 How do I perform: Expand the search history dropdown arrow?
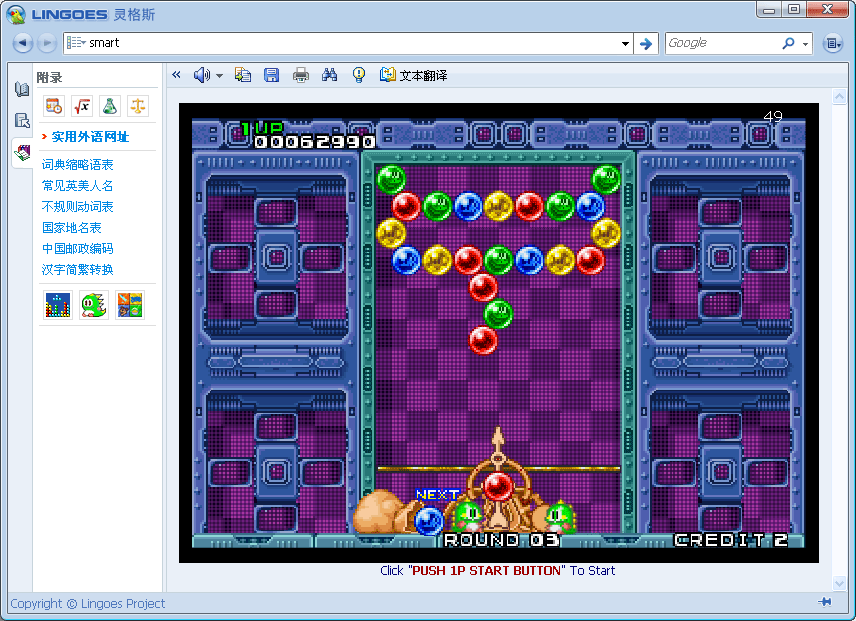(625, 44)
